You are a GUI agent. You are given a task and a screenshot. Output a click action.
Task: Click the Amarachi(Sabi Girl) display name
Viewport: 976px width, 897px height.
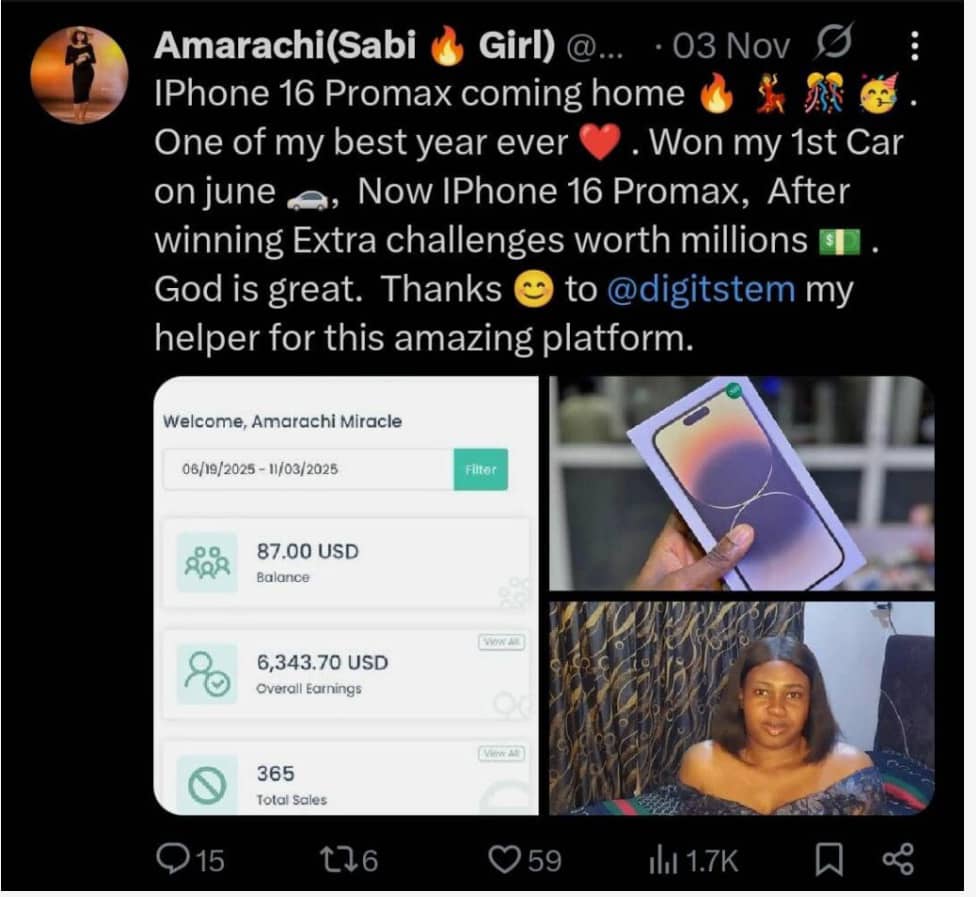tap(354, 45)
